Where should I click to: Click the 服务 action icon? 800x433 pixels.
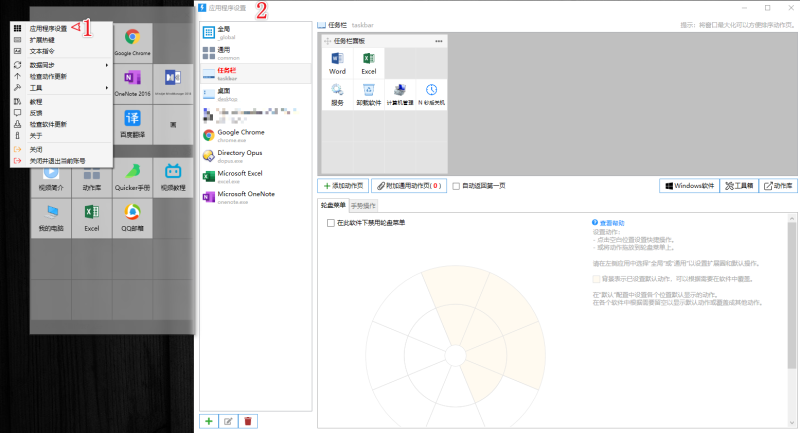point(337,94)
